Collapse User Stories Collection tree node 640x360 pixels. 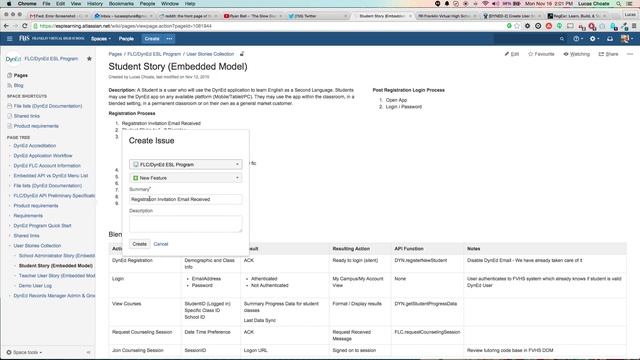10,246
